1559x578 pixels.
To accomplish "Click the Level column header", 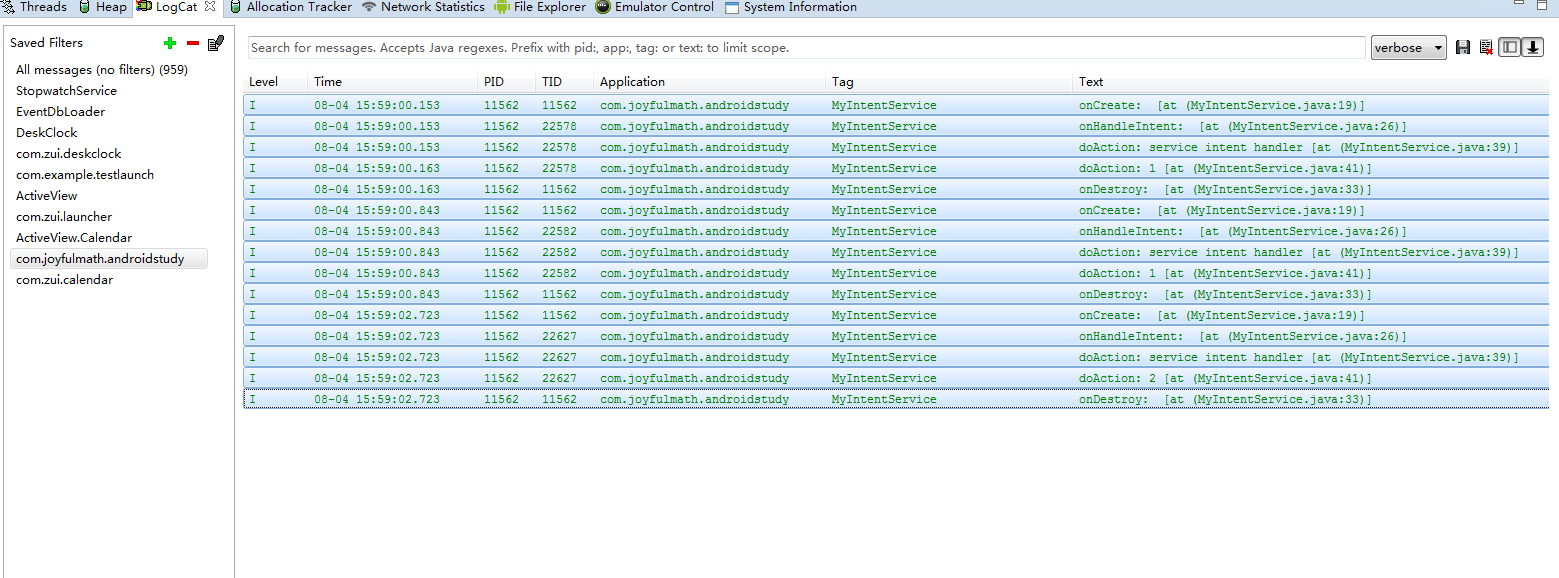I will 276,82.
